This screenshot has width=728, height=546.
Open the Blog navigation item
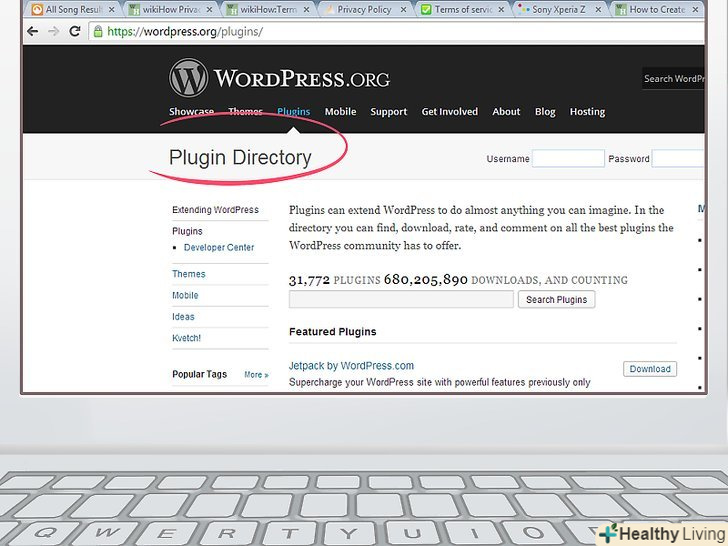point(545,112)
